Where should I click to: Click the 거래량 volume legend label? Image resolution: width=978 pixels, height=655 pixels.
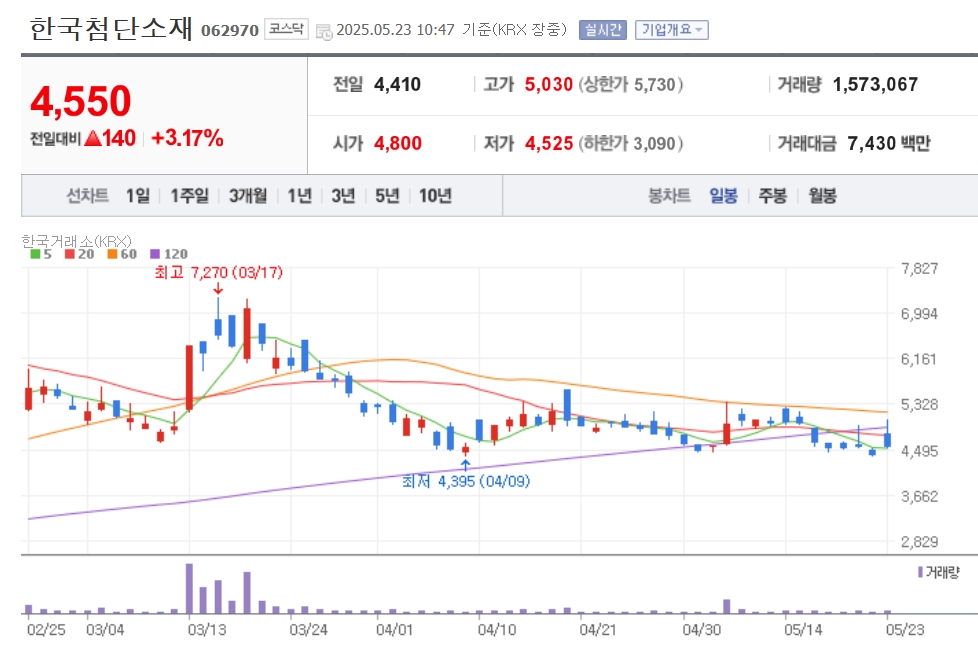[942, 572]
